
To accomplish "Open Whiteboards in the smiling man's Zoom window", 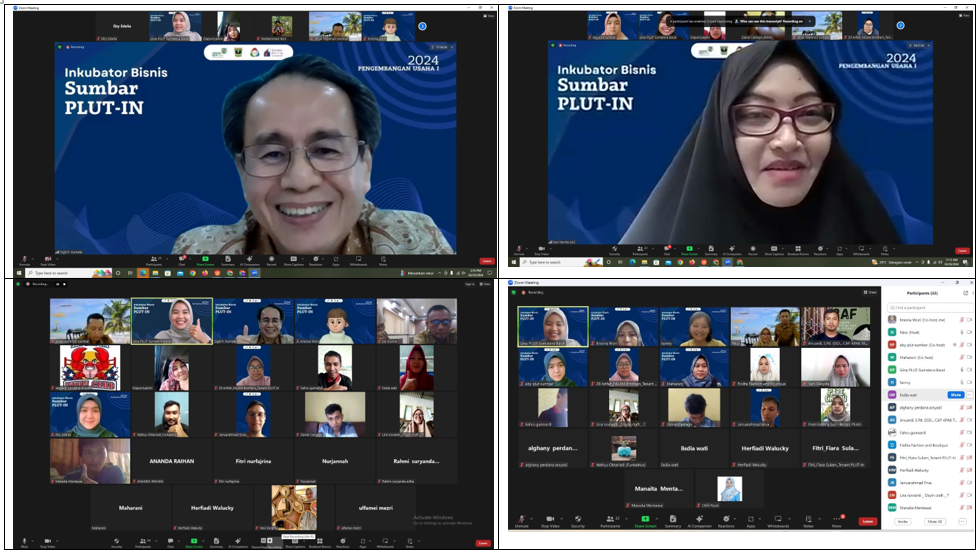I will point(358,261).
